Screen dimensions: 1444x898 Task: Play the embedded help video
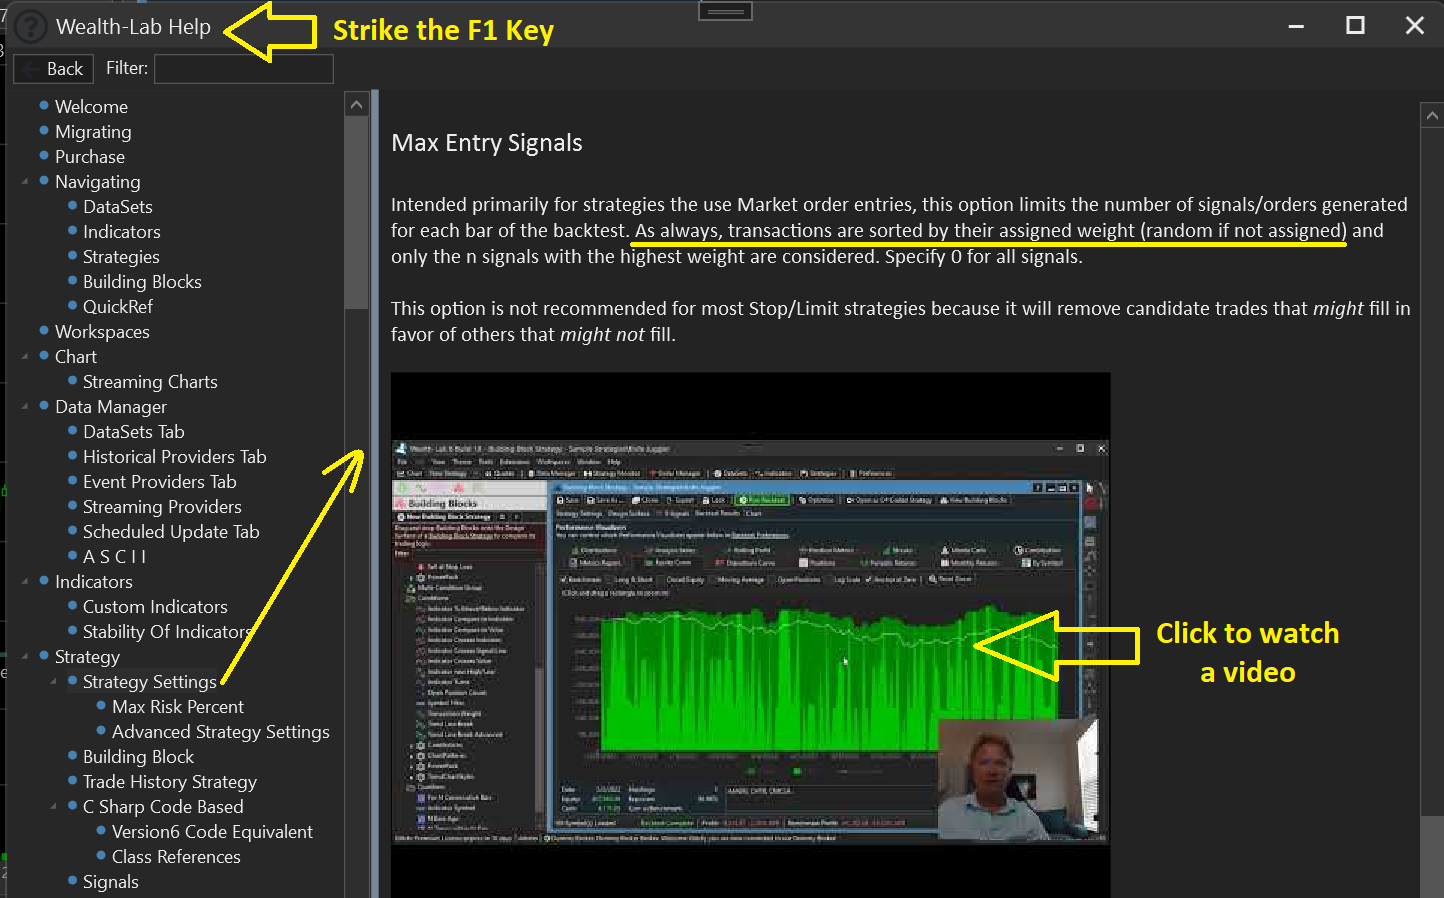(x=750, y=635)
